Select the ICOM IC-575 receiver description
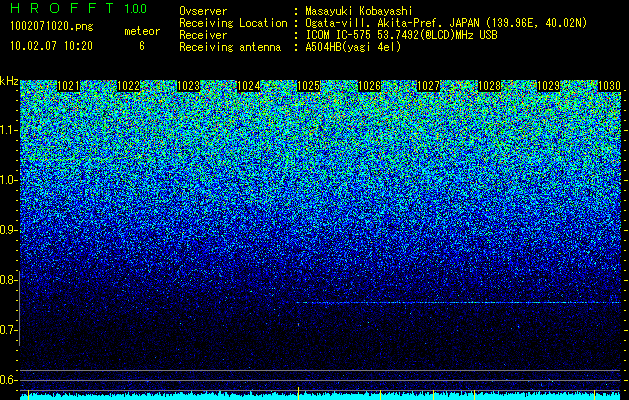 coord(401,35)
